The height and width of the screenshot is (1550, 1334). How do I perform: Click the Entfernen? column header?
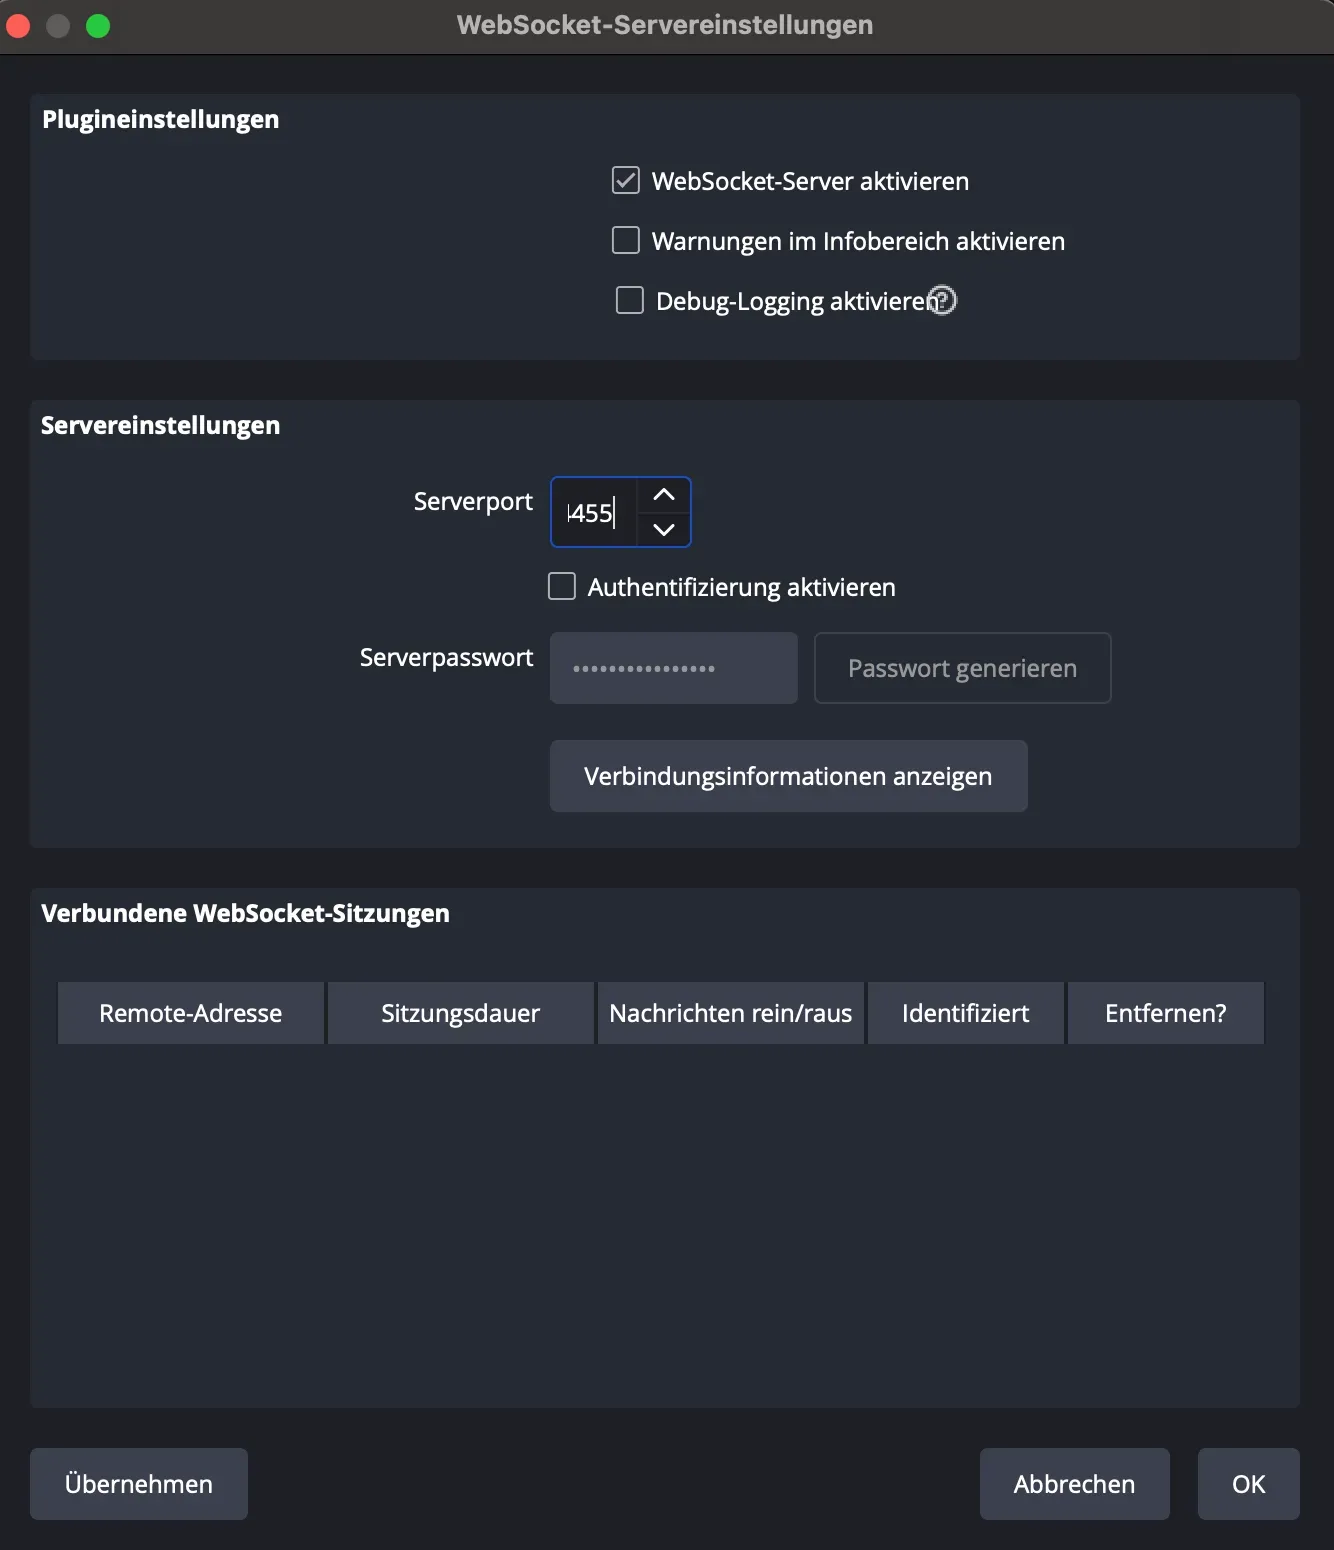[x=1165, y=1012]
